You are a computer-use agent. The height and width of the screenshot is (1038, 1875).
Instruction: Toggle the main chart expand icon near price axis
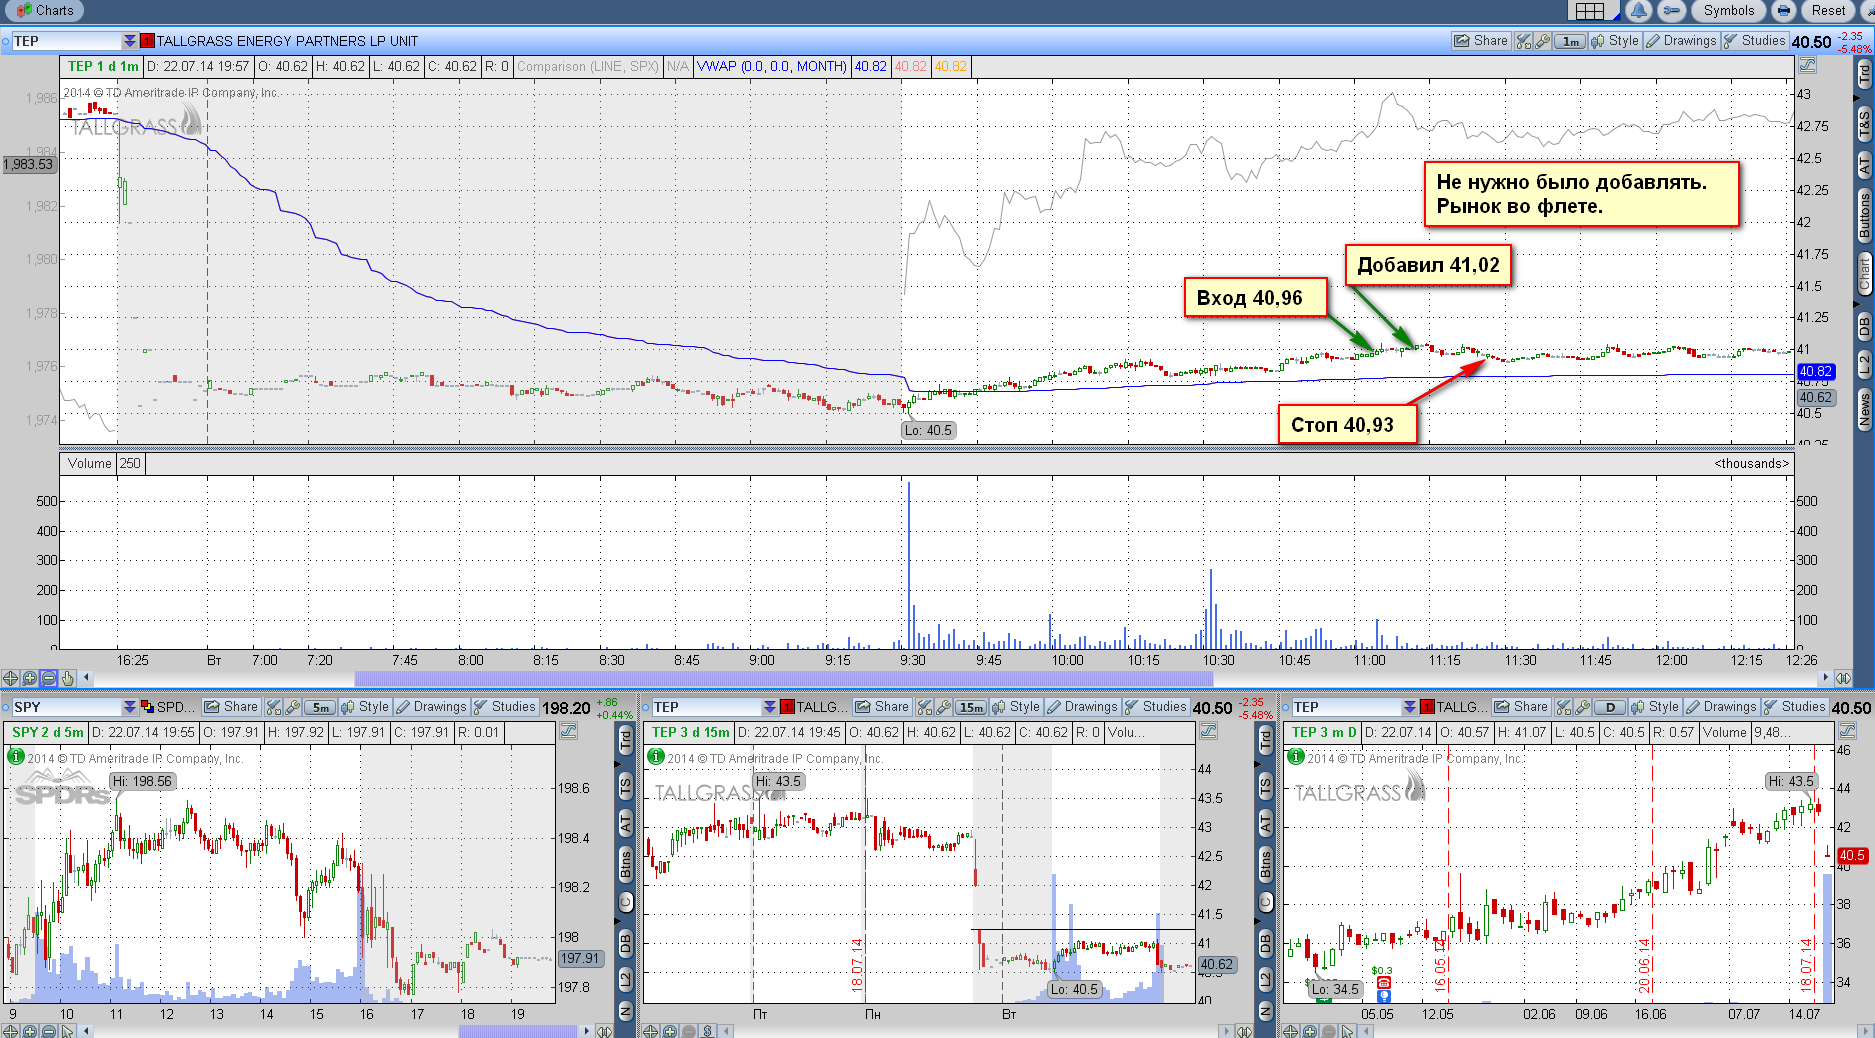pos(1806,66)
